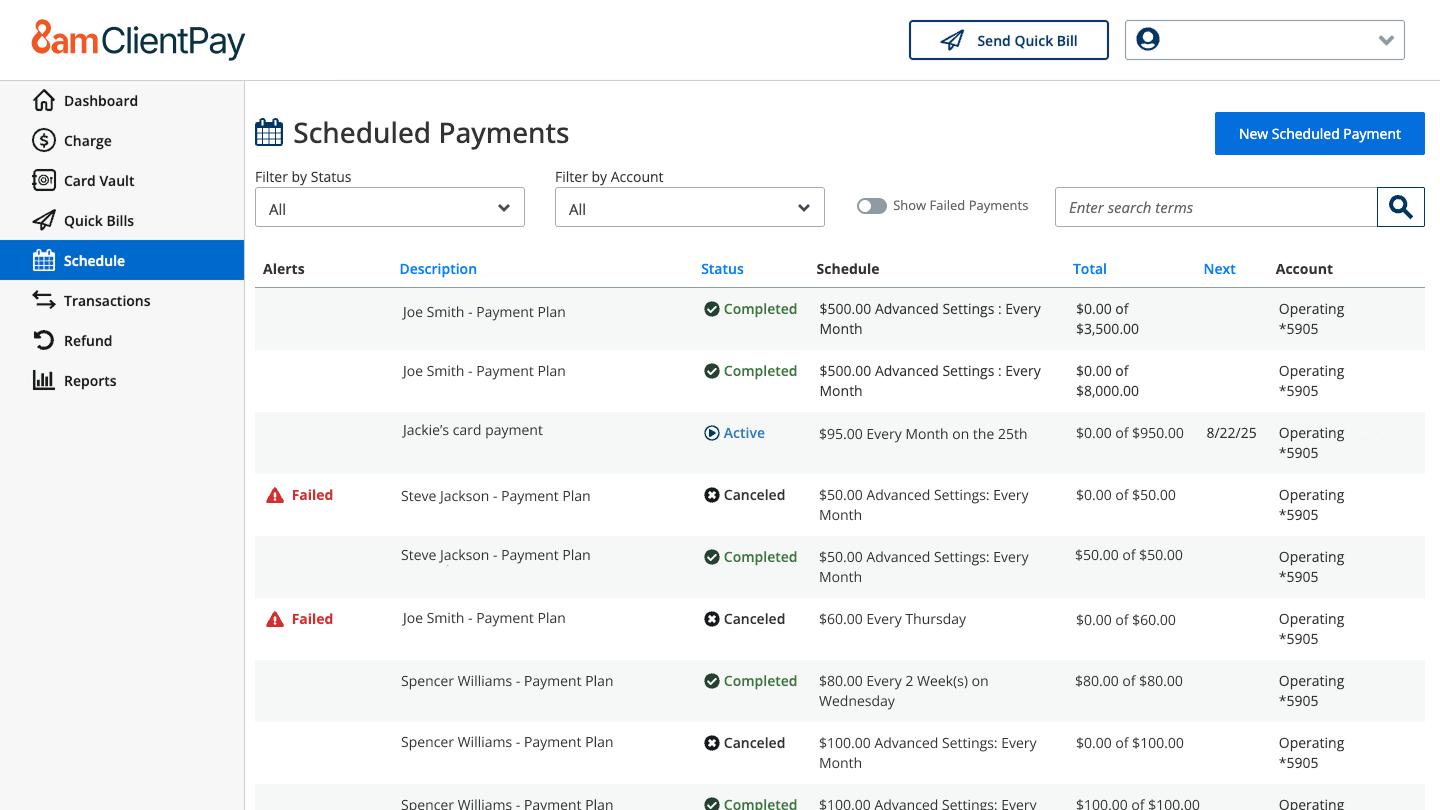Open the Filter by Status dropdown
The height and width of the screenshot is (810, 1440).
click(x=390, y=208)
